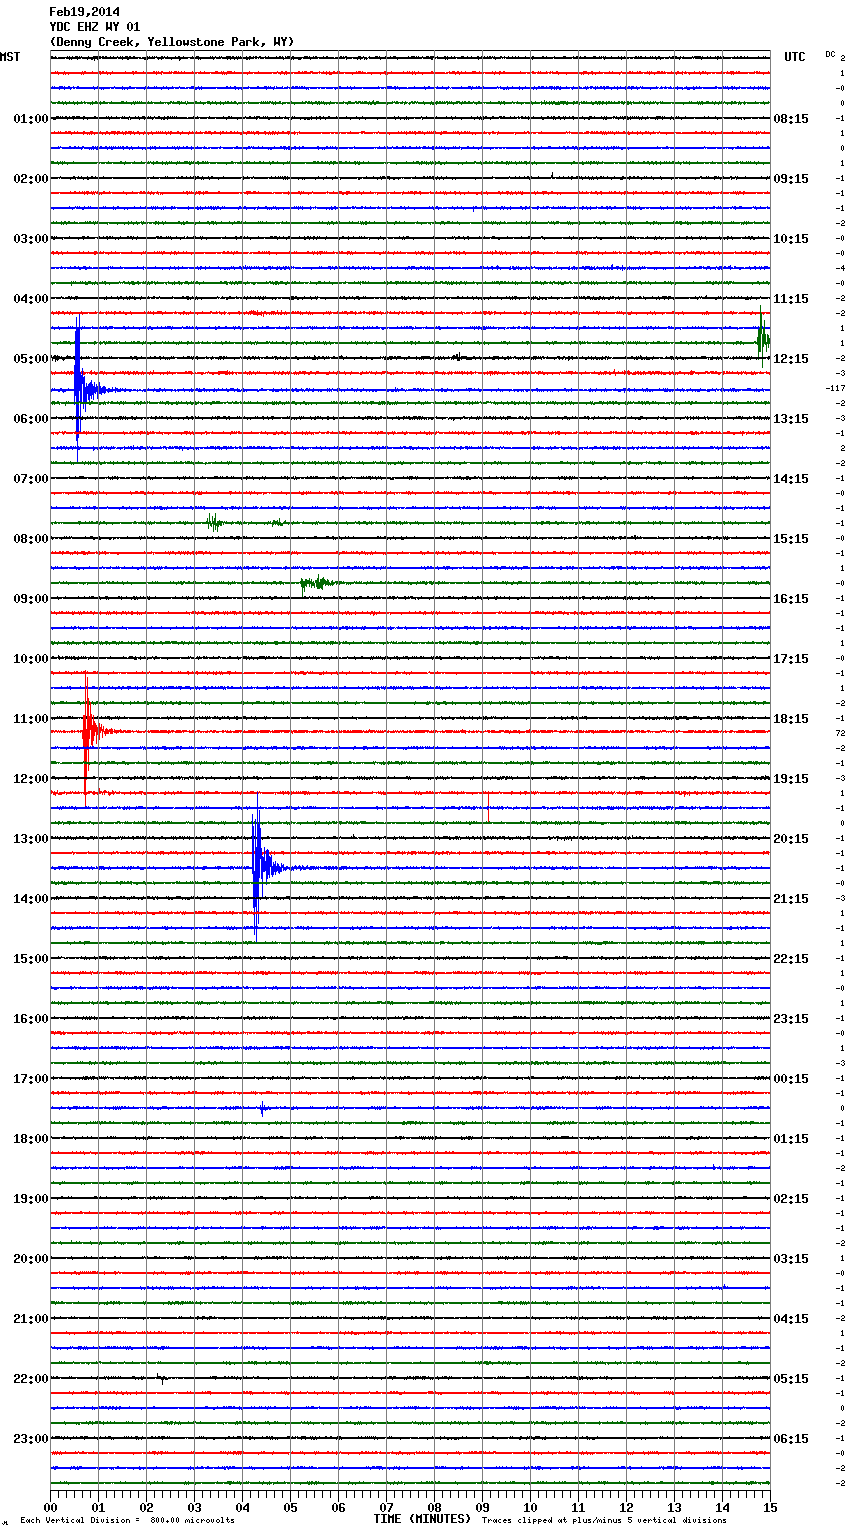Click the 06:15 UTC time label
This screenshot has width=850, height=1534.
(791, 1439)
